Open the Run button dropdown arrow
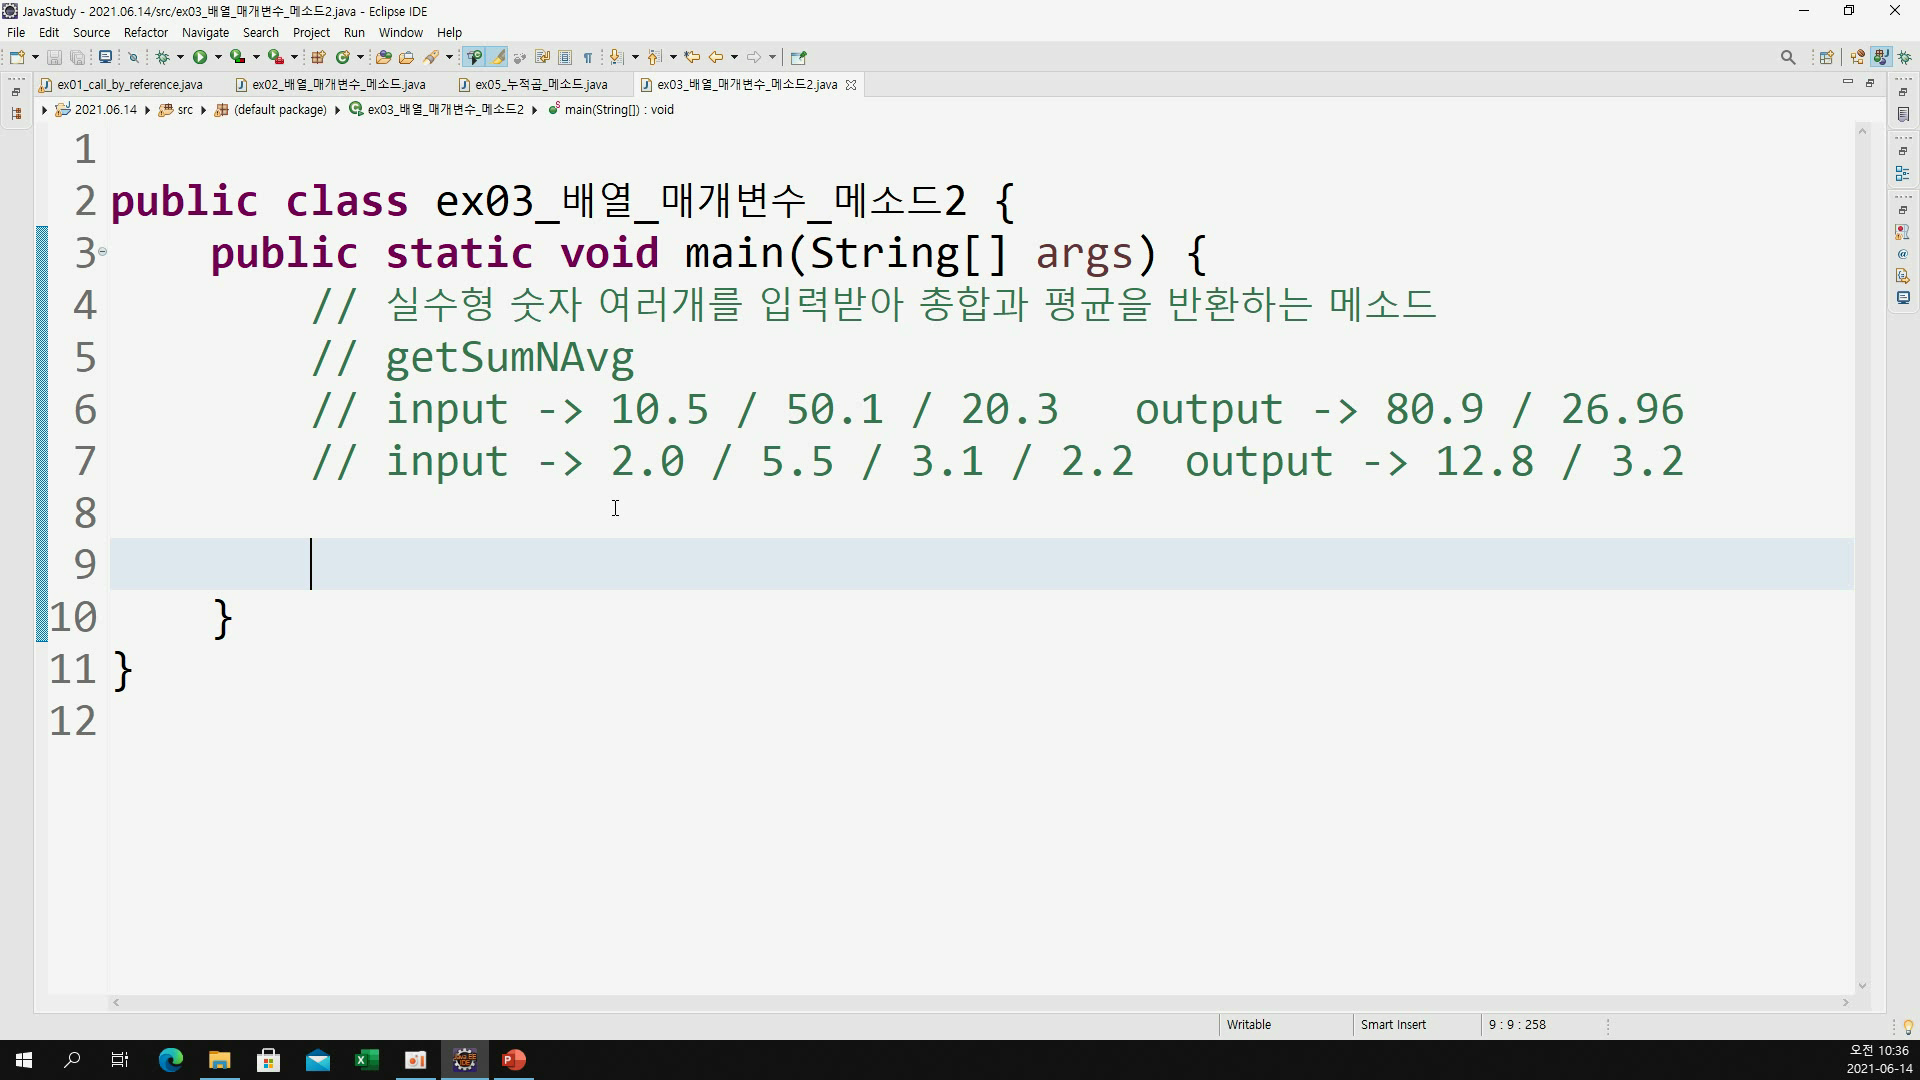This screenshot has width=1920, height=1080. [x=218, y=57]
